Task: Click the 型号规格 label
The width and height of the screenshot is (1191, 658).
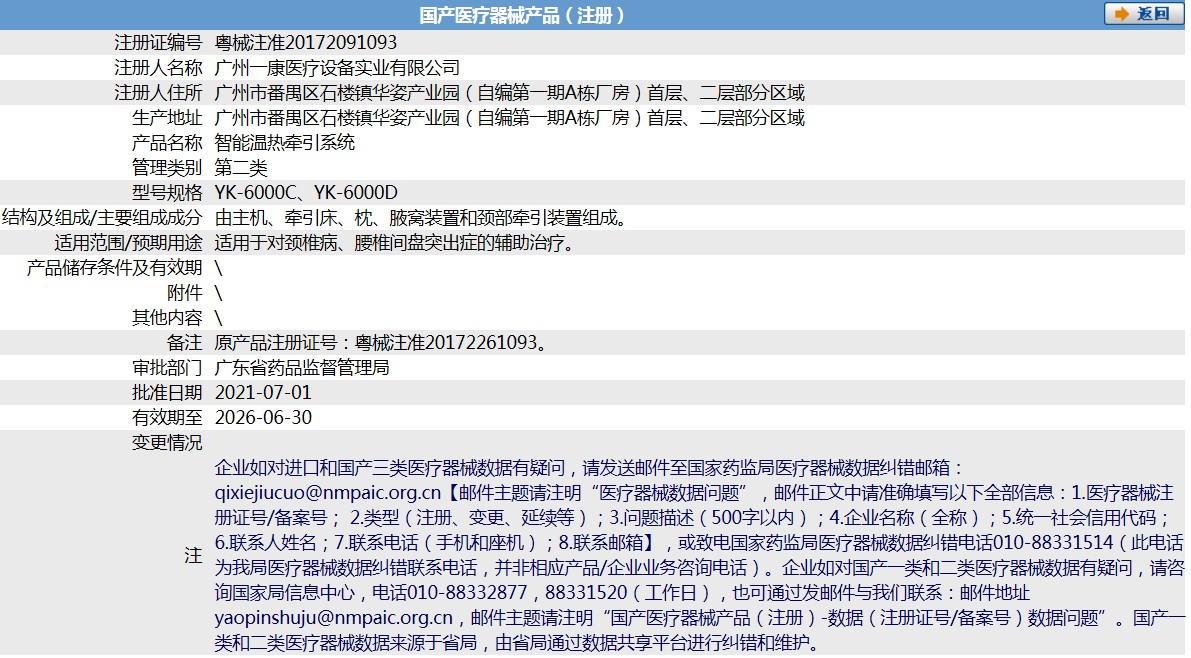Action: 167,193
